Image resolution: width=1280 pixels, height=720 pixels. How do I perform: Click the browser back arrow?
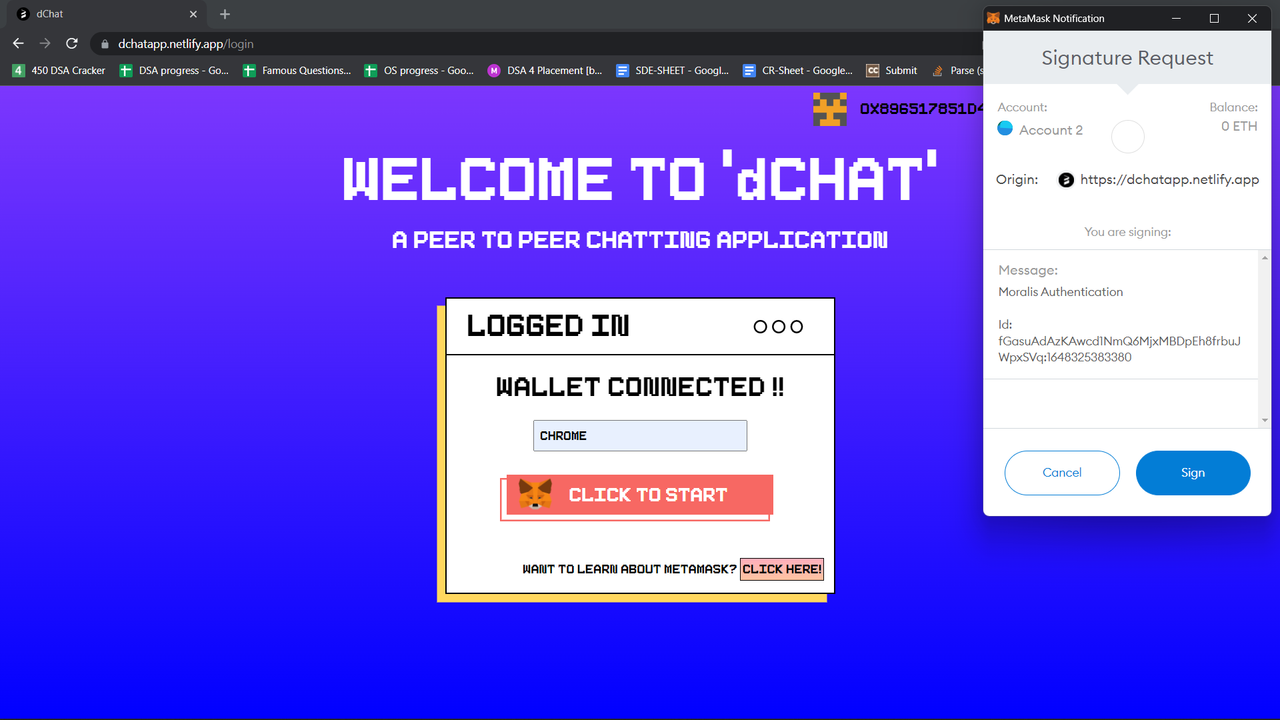(18, 44)
